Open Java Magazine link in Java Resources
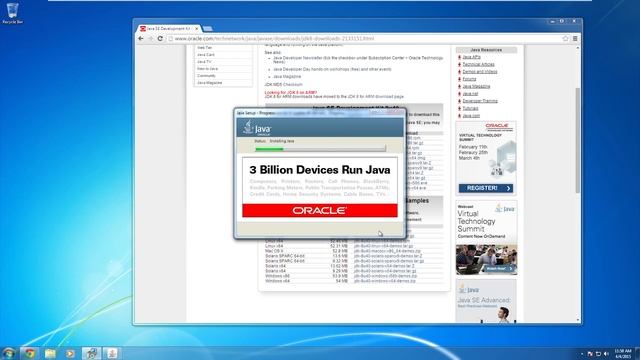The height and width of the screenshot is (360, 640). click(476, 87)
